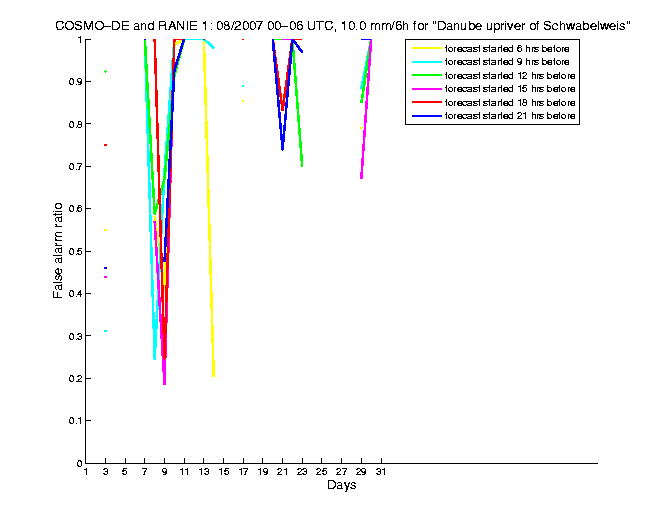Image resolution: width=660 pixels, height=520 pixels.
Task: Click x-axis tick label 3
Action: pos(105,472)
